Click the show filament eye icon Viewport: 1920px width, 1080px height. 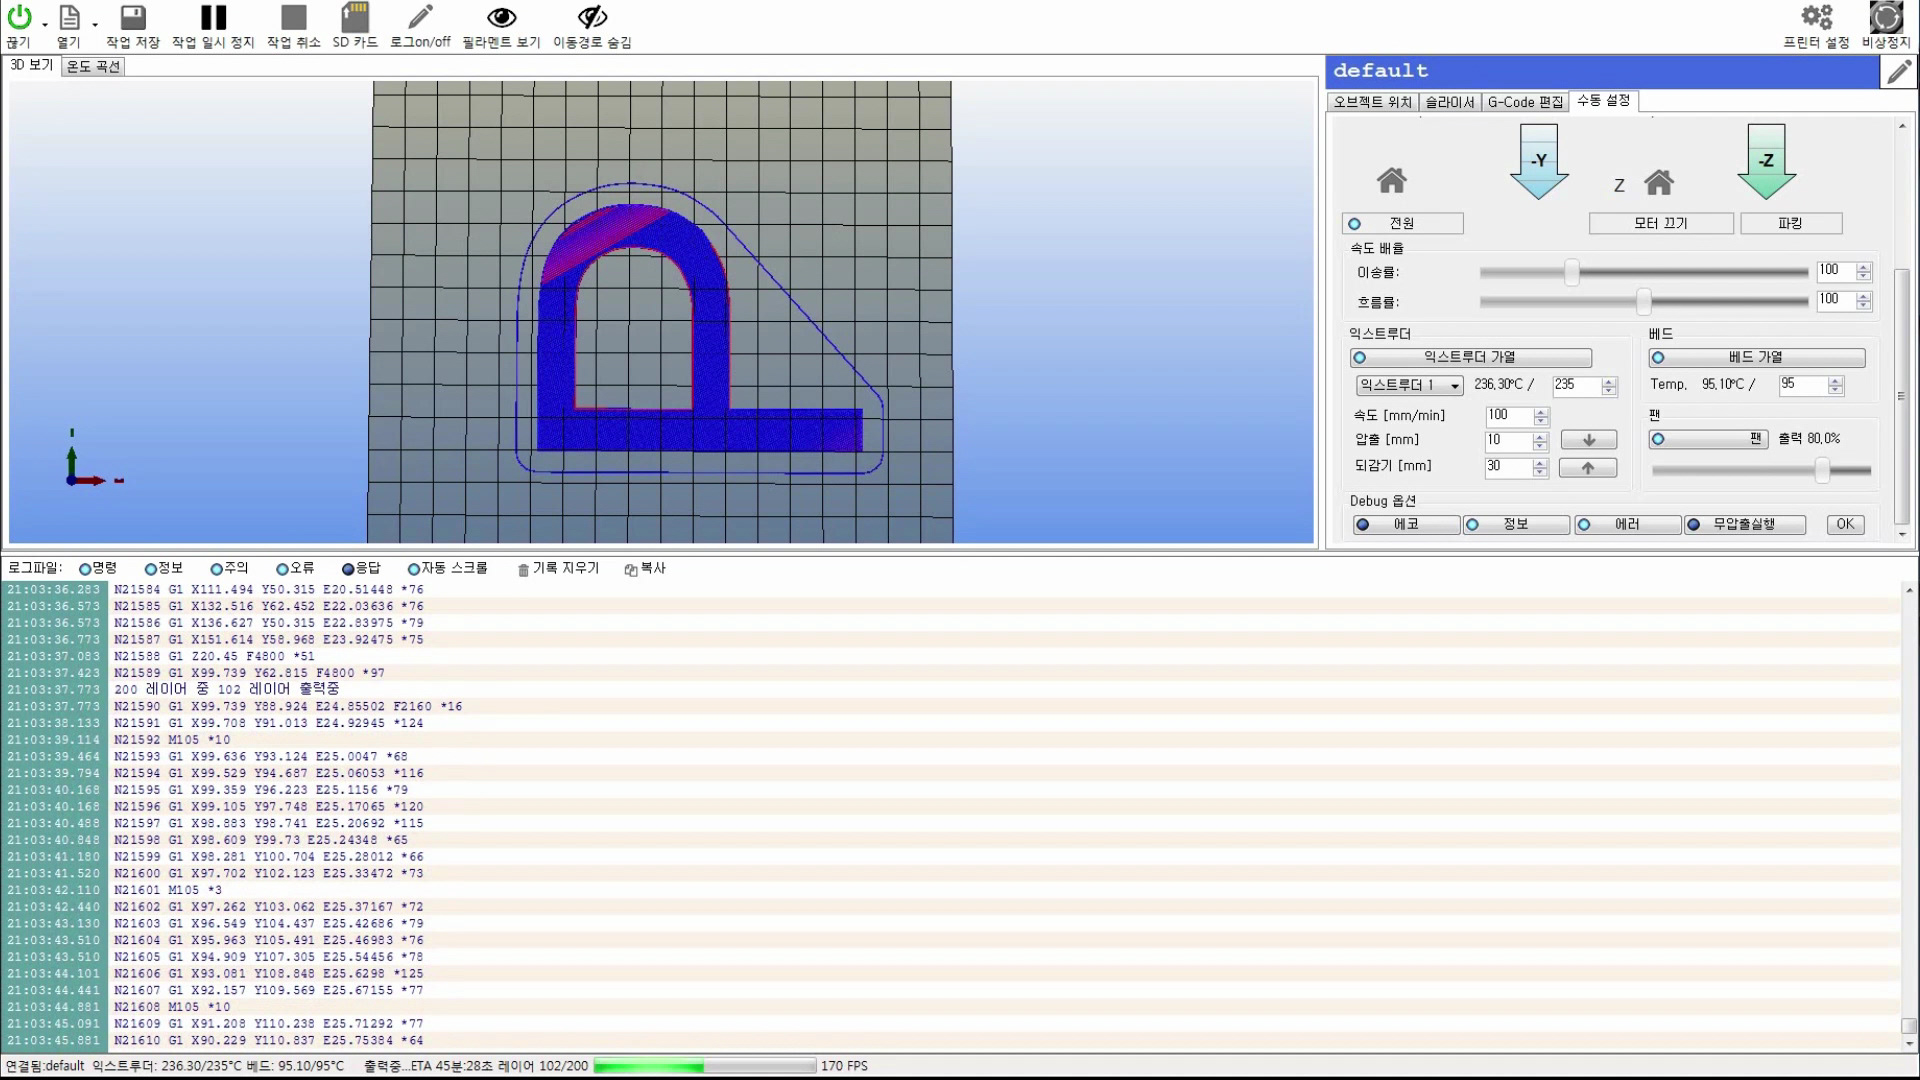tap(501, 17)
